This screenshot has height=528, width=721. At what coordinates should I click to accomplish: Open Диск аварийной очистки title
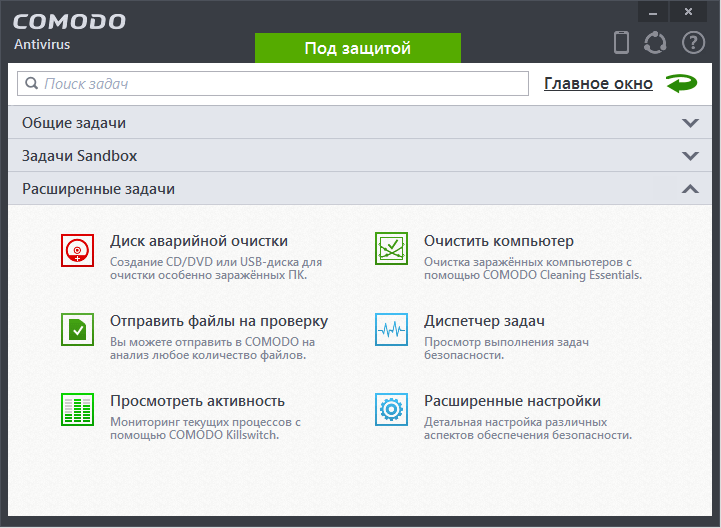199,241
